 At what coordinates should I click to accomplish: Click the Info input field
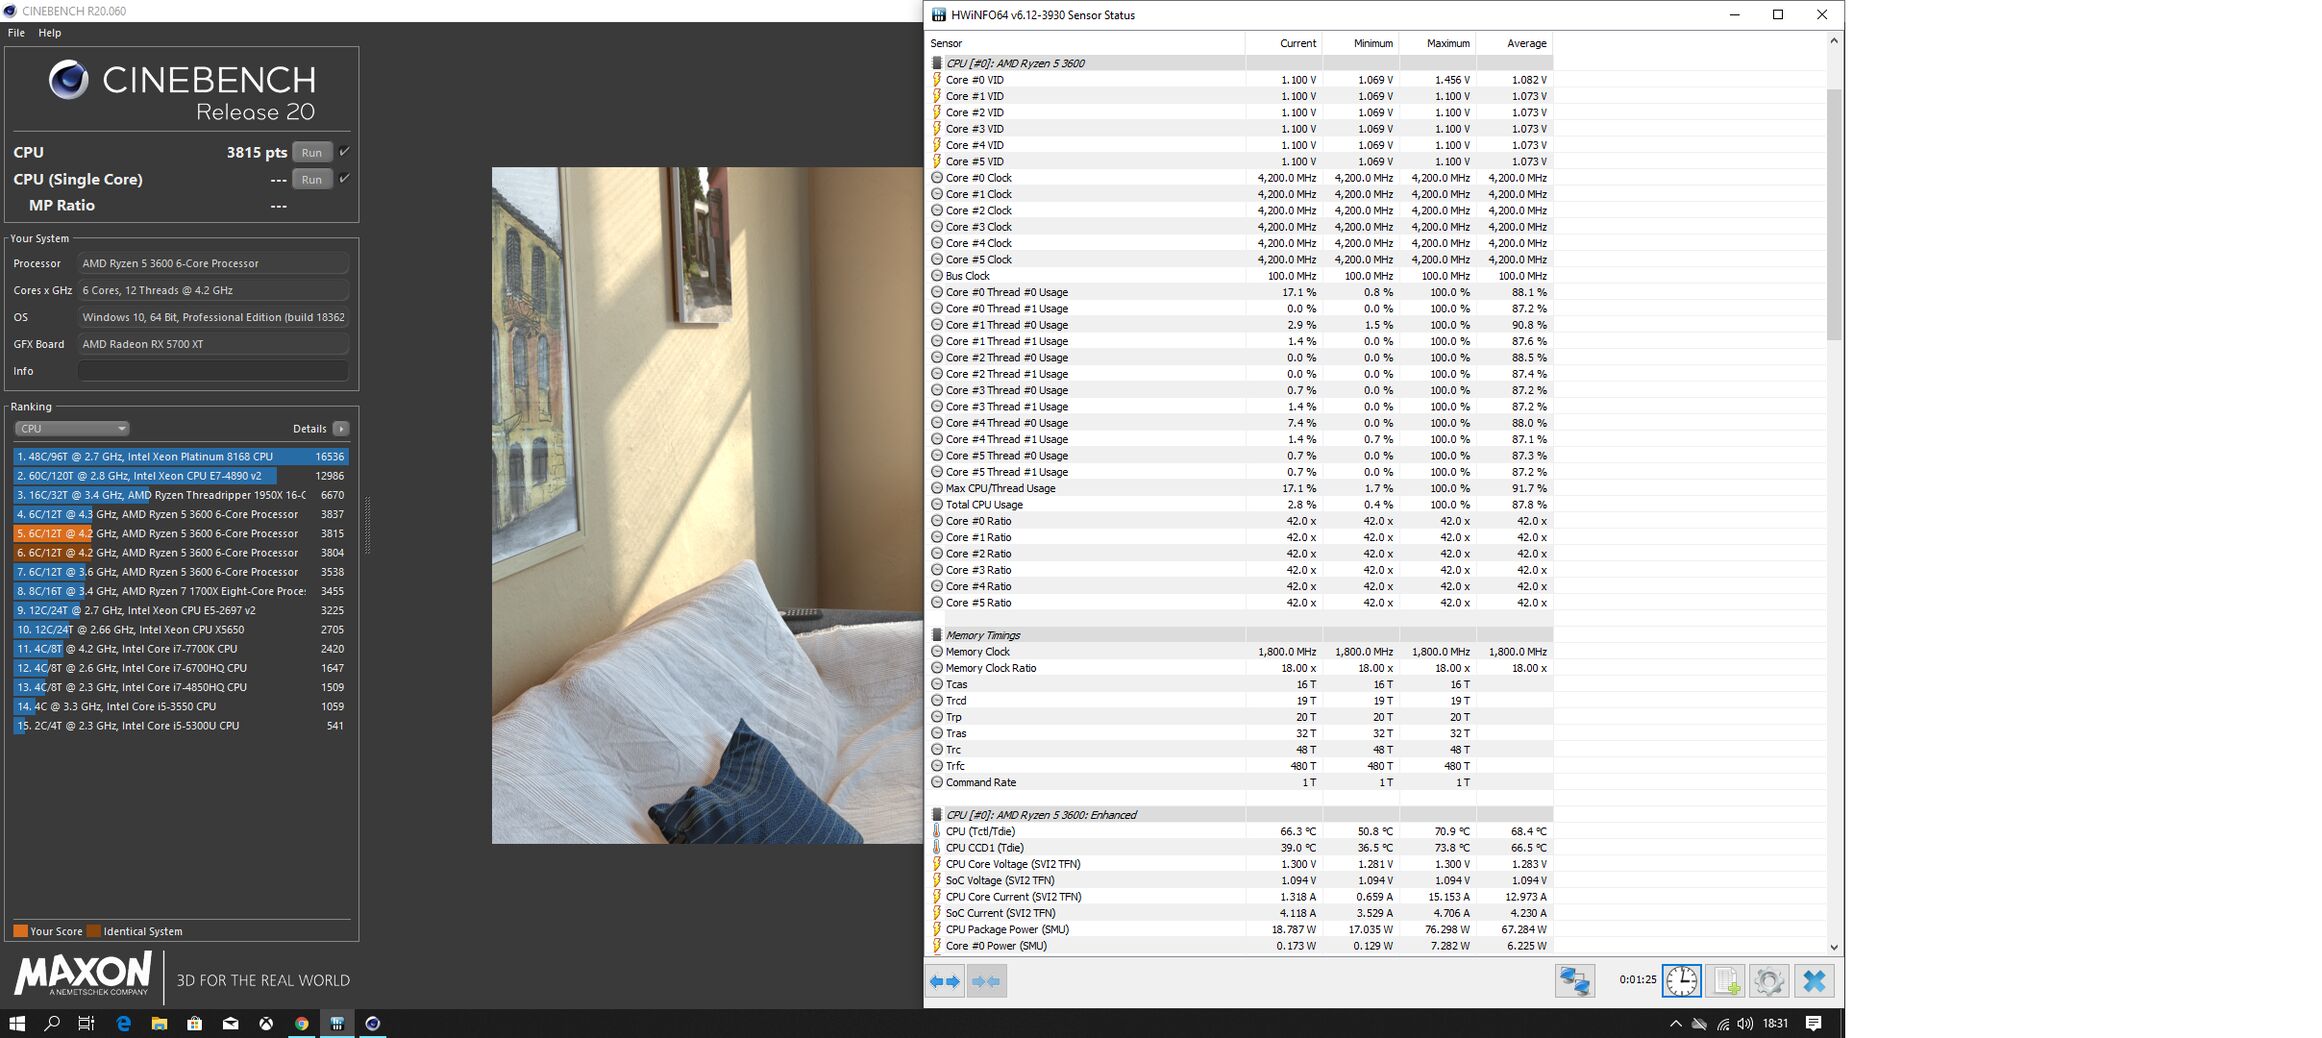pos(213,371)
